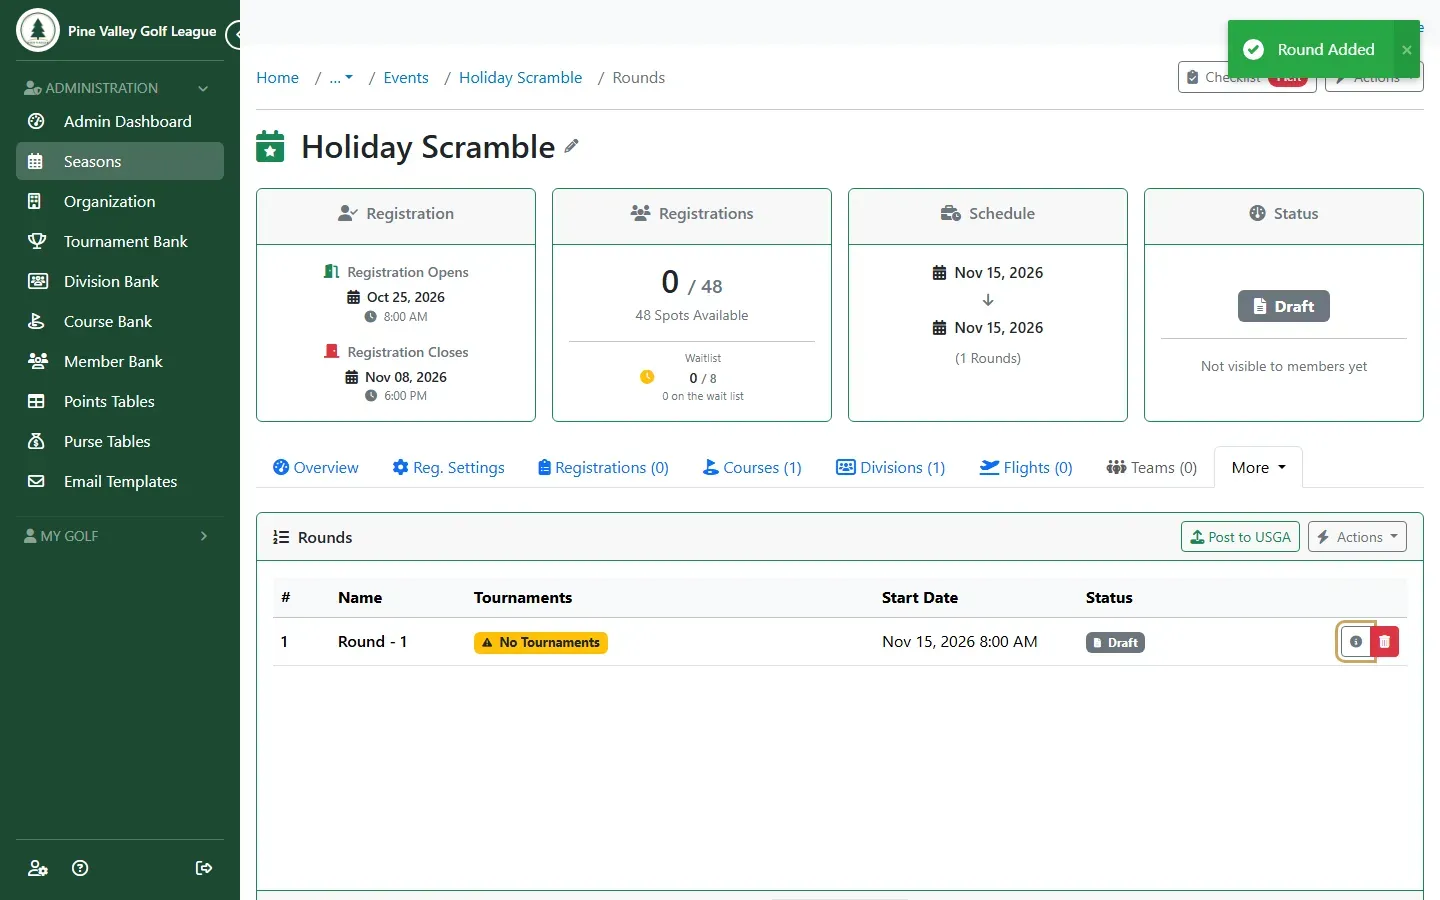Dismiss the Round Added notification
Image resolution: width=1440 pixels, height=900 pixels.
pos(1407,49)
